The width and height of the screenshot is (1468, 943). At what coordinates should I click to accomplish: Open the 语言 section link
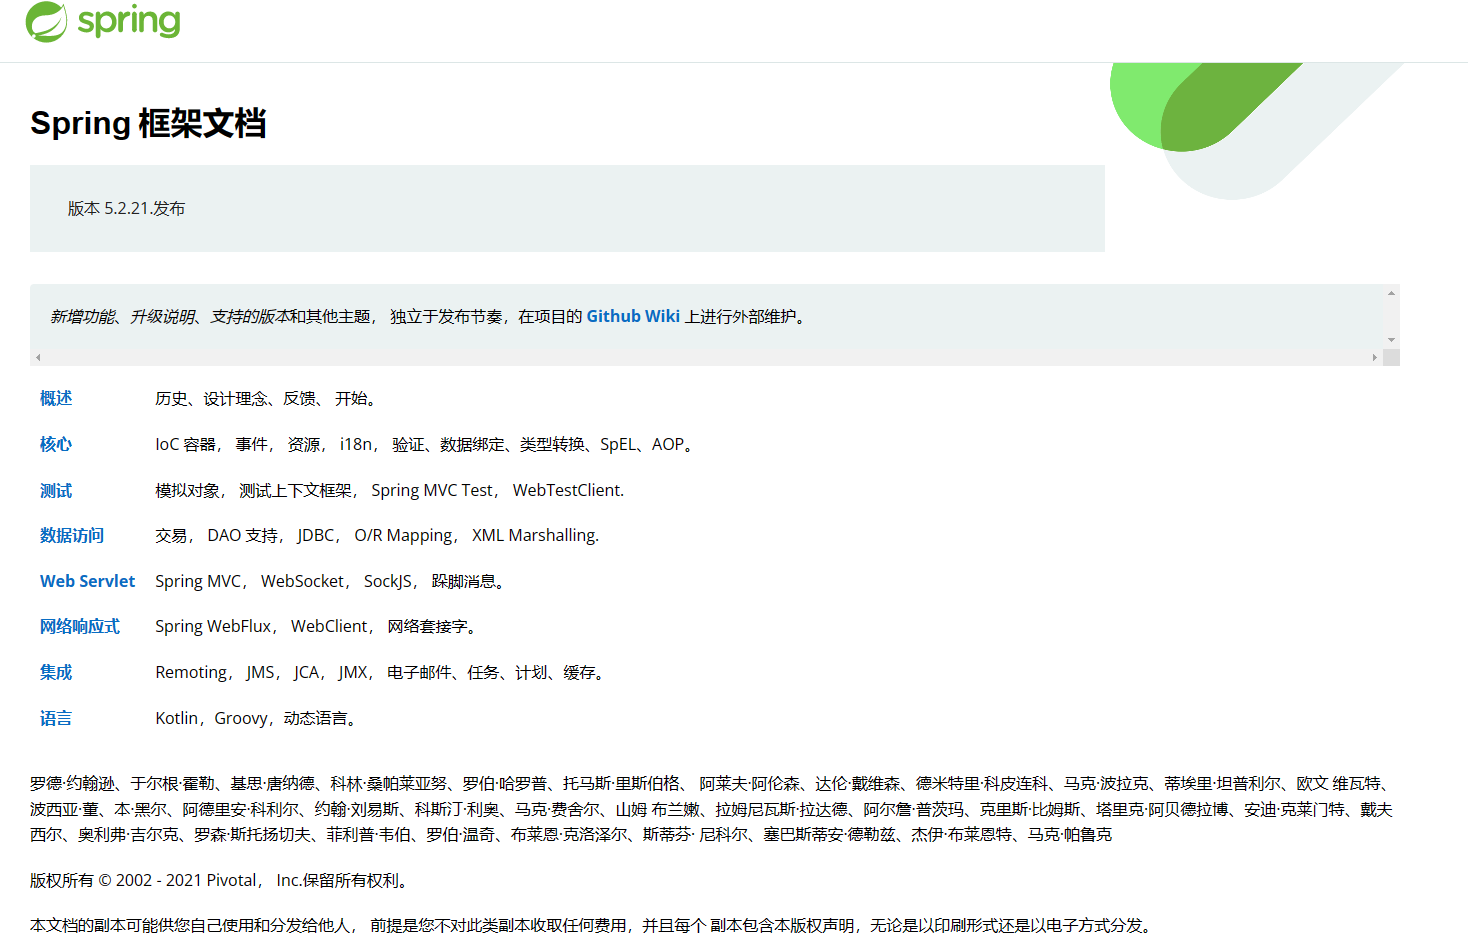(55, 718)
